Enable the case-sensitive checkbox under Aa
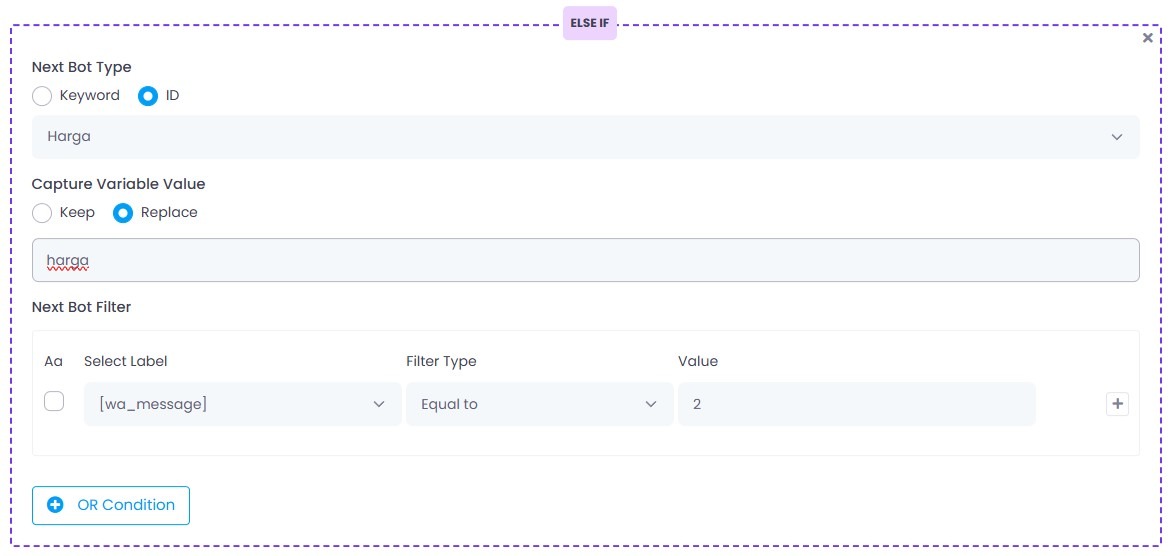 coord(54,401)
